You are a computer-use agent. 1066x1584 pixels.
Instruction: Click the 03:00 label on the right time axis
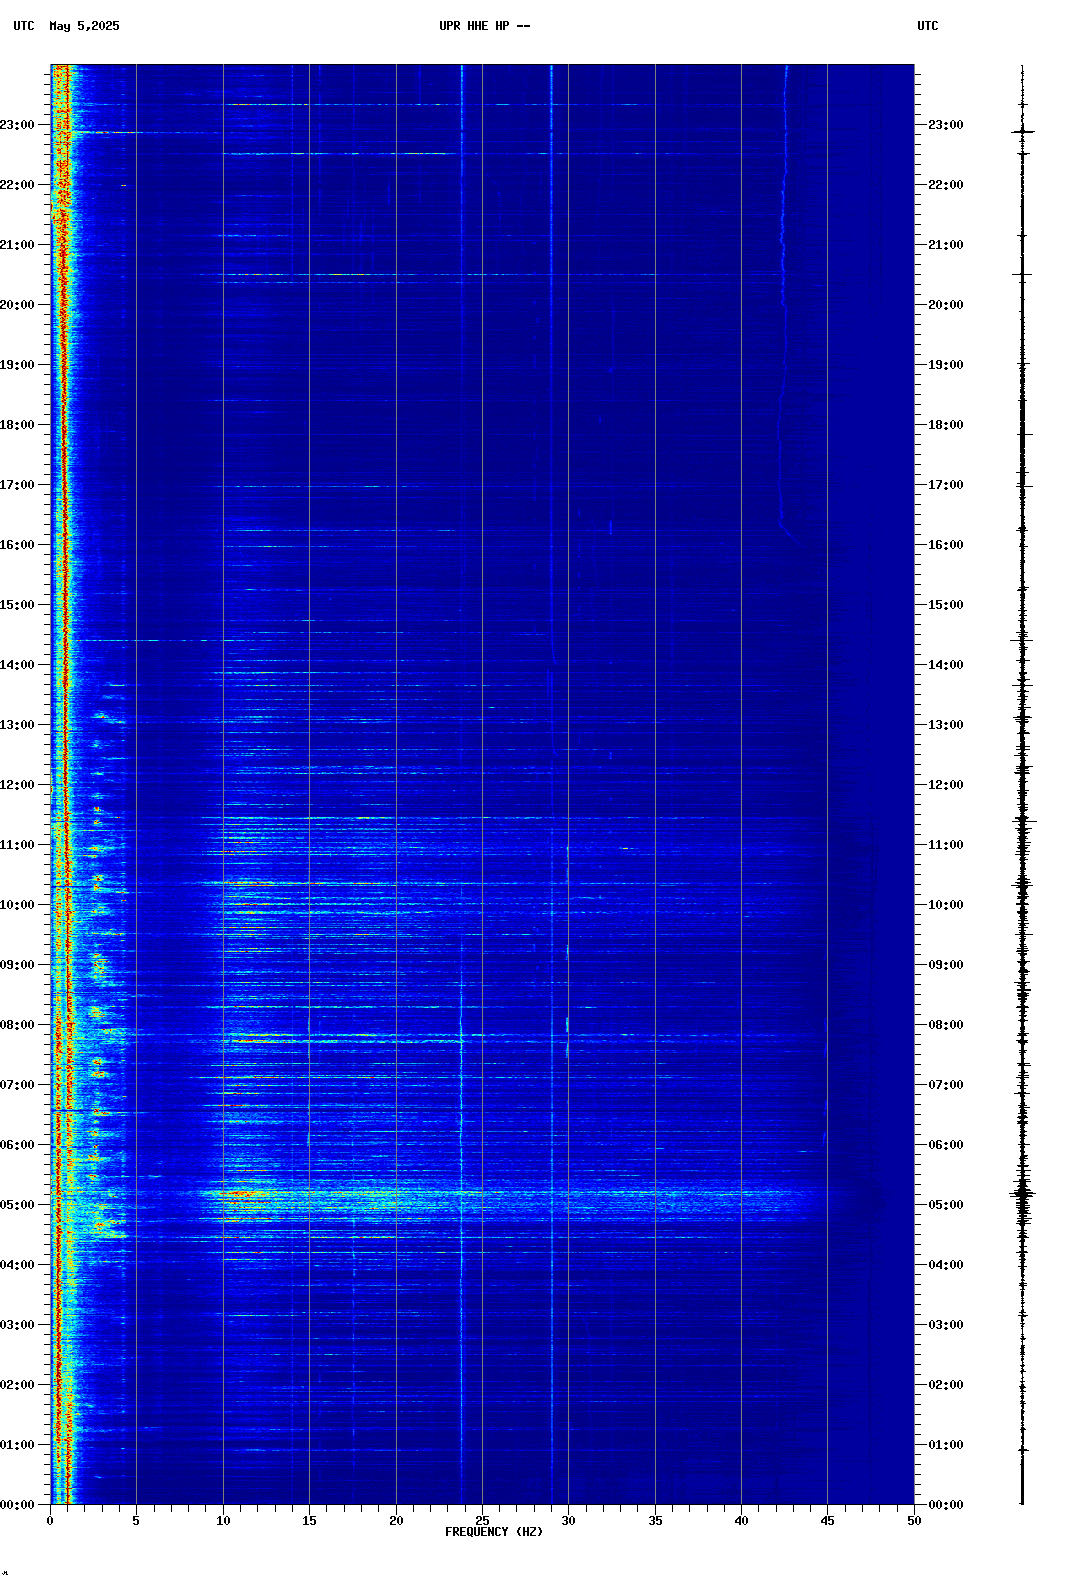[946, 1325]
